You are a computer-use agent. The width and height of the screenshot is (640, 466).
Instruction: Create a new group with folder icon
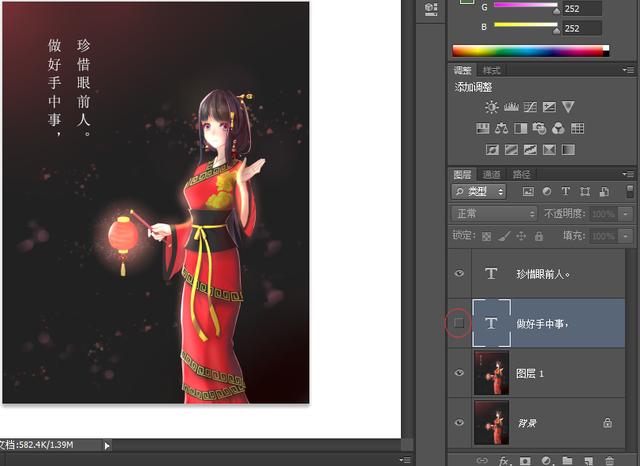click(567, 460)
